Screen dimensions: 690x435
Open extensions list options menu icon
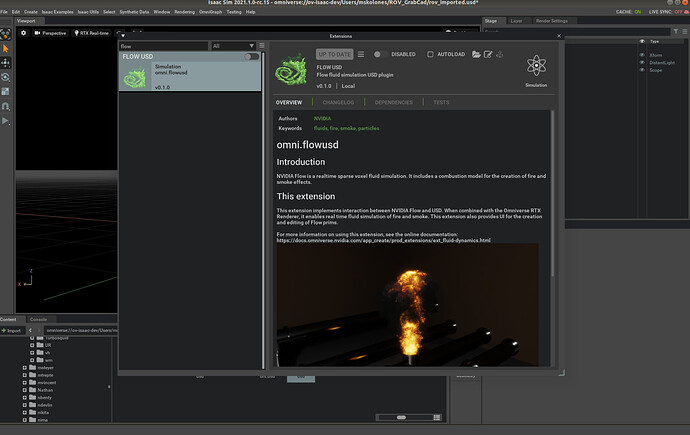262,46
